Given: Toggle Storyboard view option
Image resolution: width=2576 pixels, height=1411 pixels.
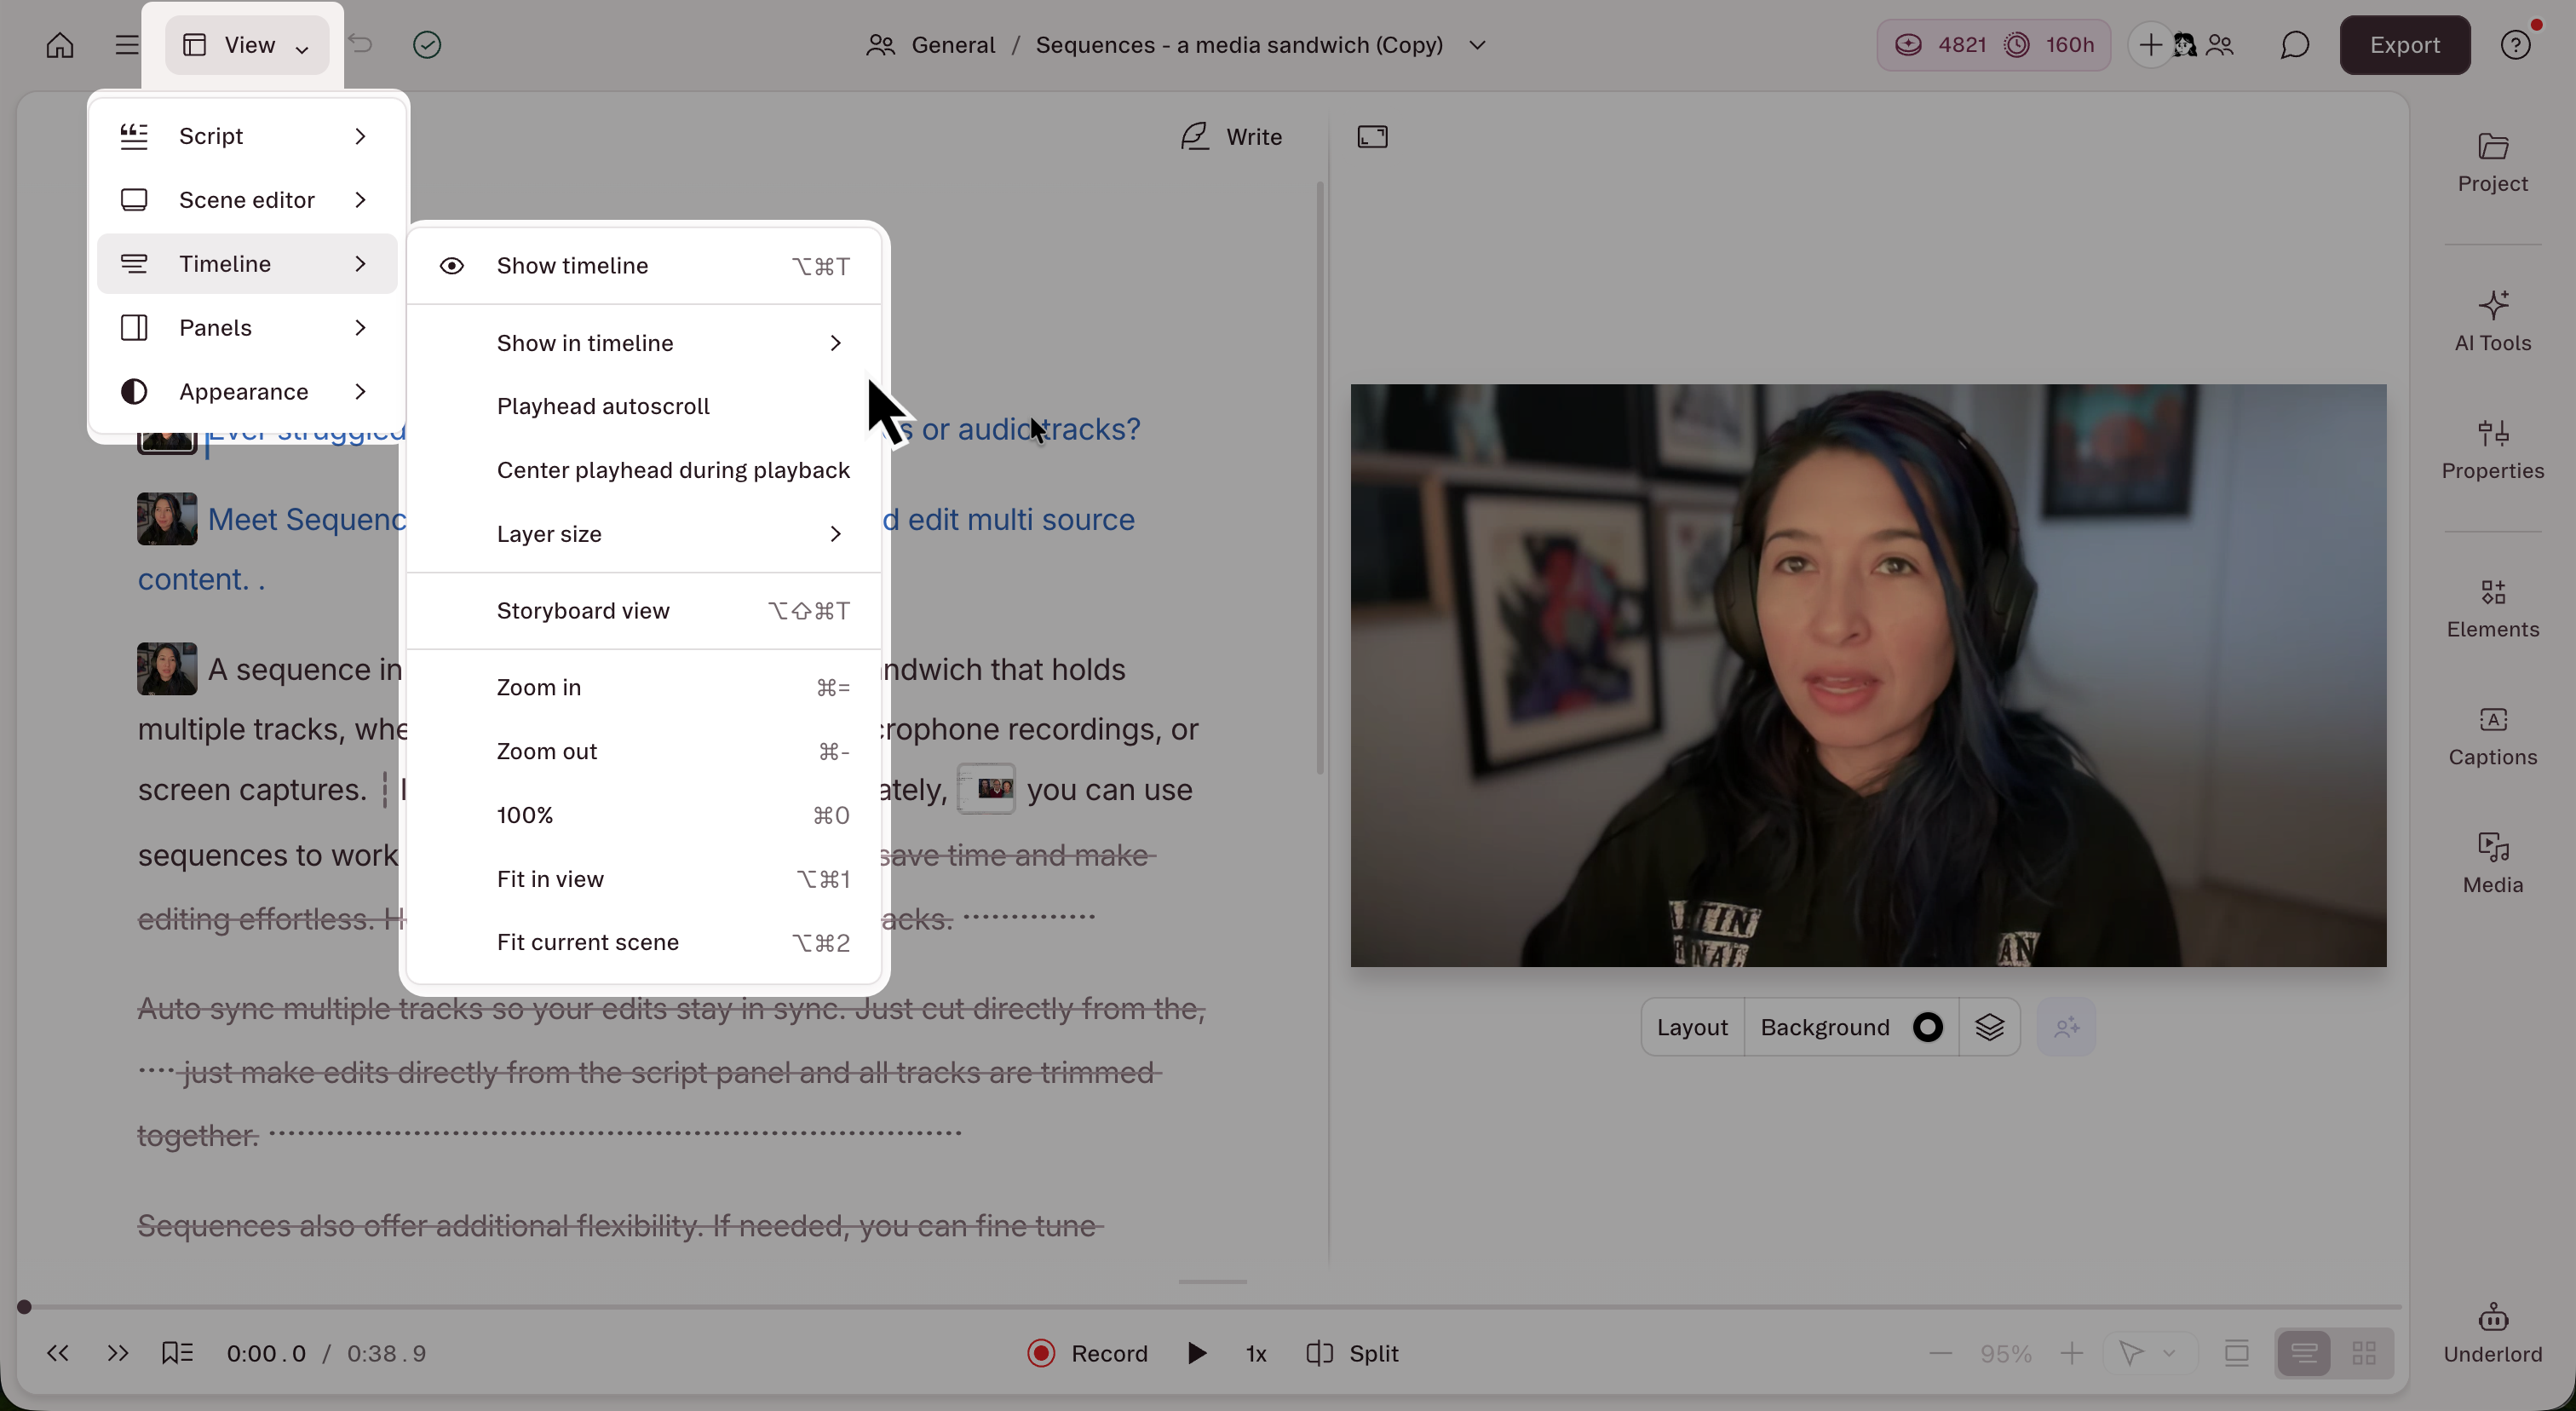Looking at the screenshot, I should tap(644, 611).
